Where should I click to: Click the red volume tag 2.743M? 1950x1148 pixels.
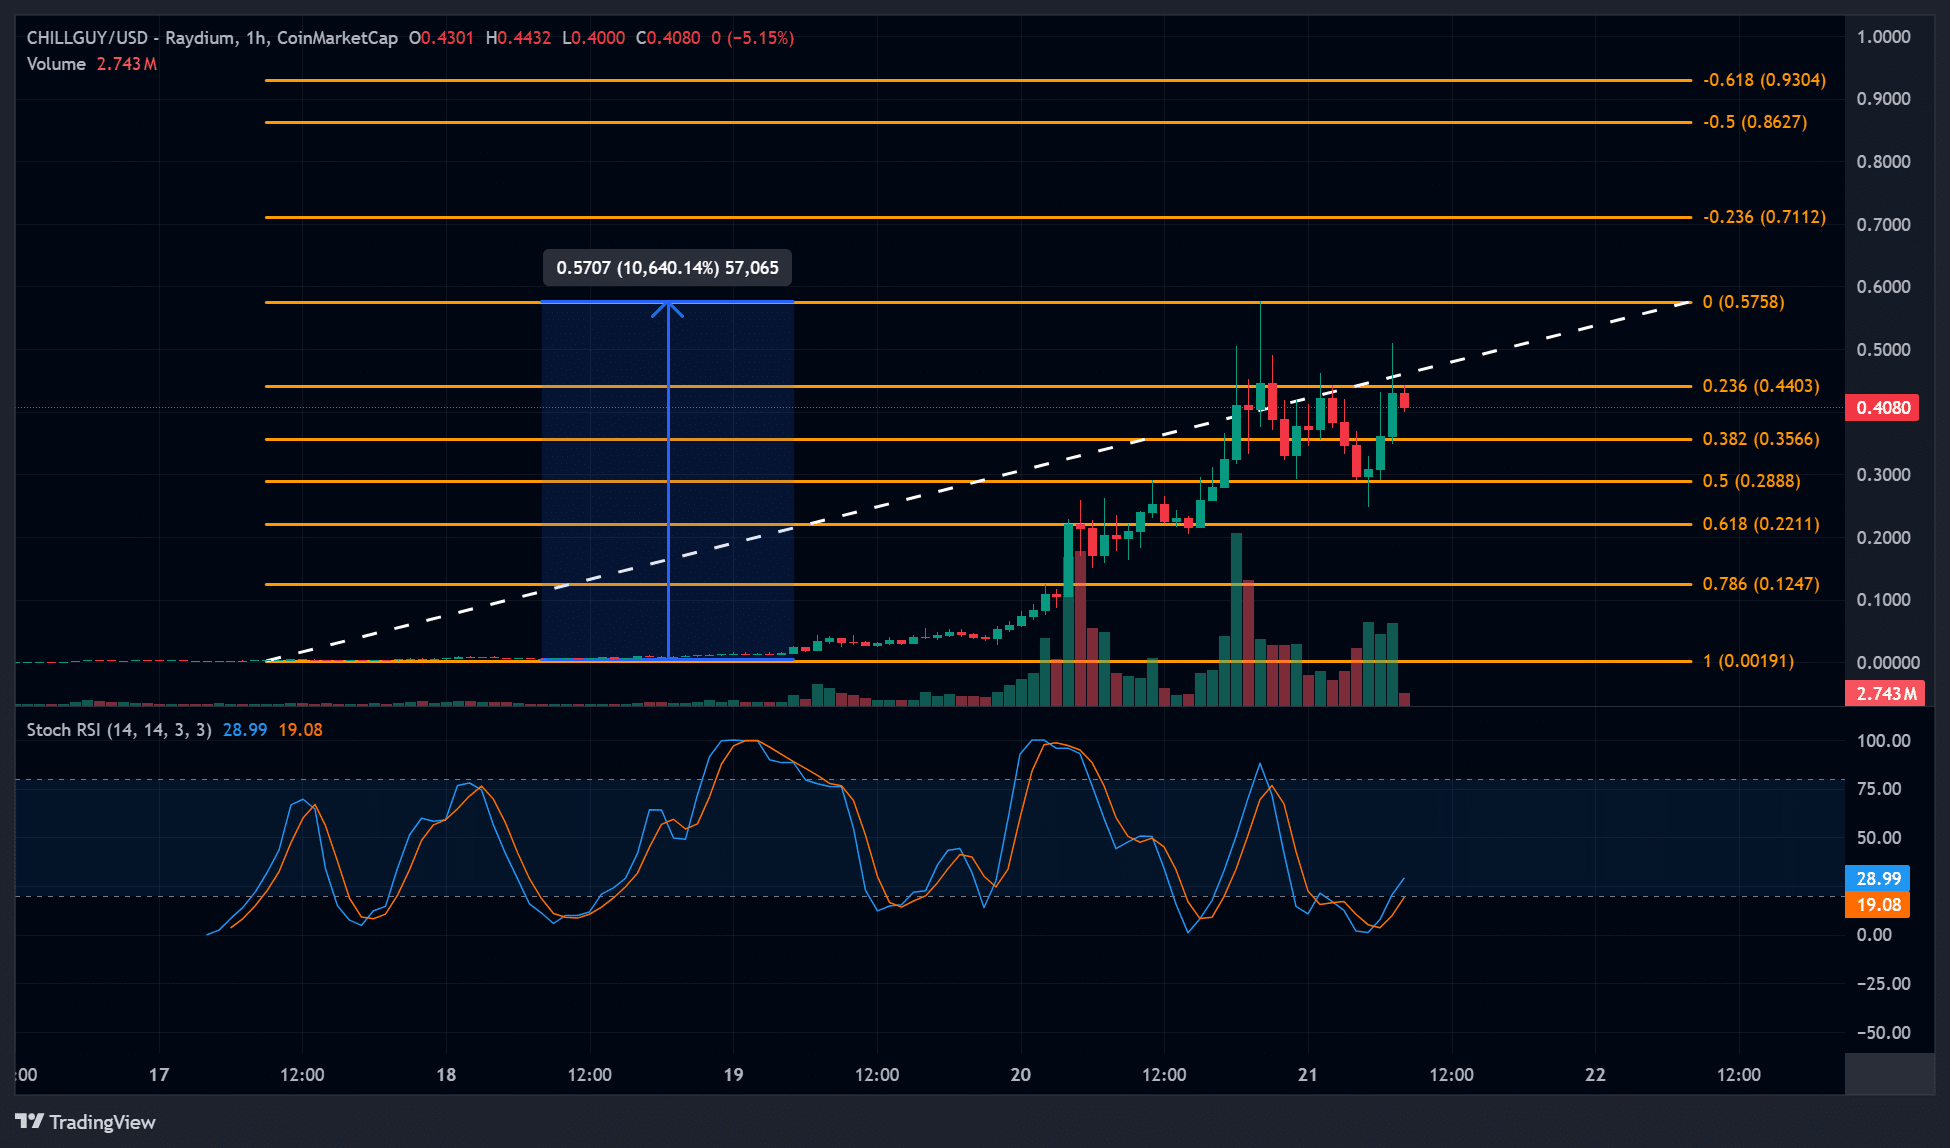click(x=1885, y=694)
